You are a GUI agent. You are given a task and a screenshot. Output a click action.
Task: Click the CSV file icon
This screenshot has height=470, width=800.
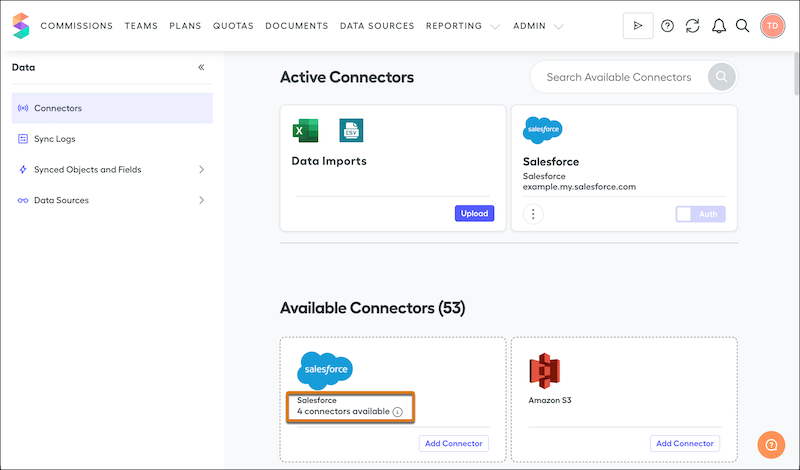[x=352, y=130]
